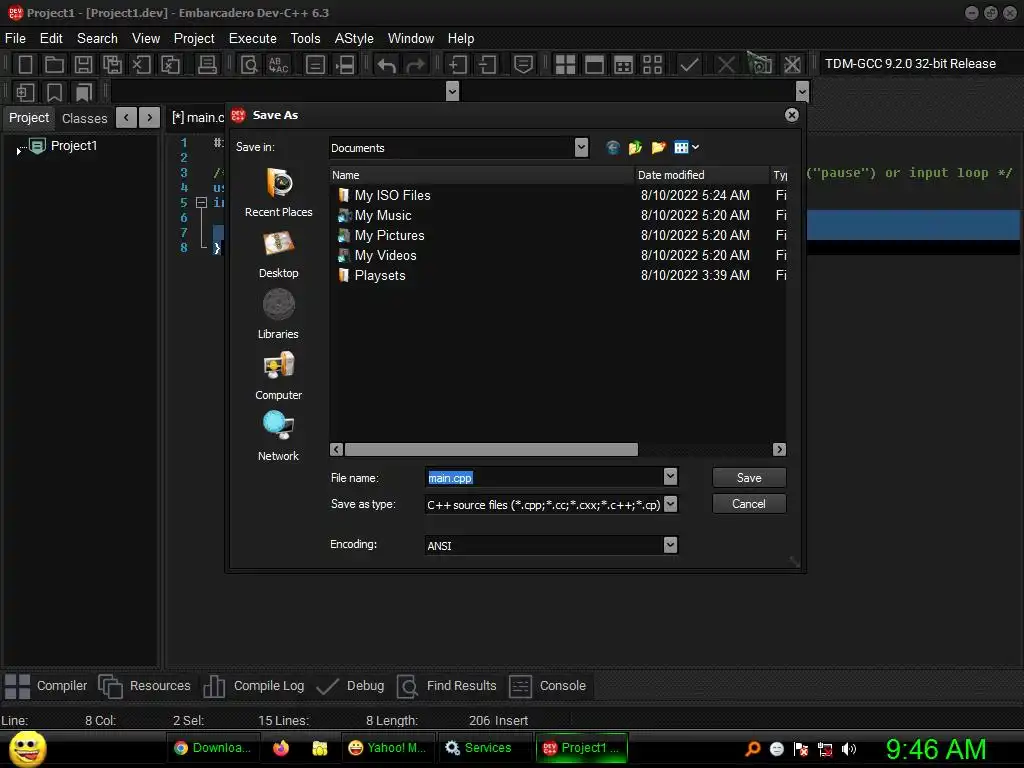Expand the Project1 tree node
Viewport: 1024px width, 768px height.
[18, 150]
